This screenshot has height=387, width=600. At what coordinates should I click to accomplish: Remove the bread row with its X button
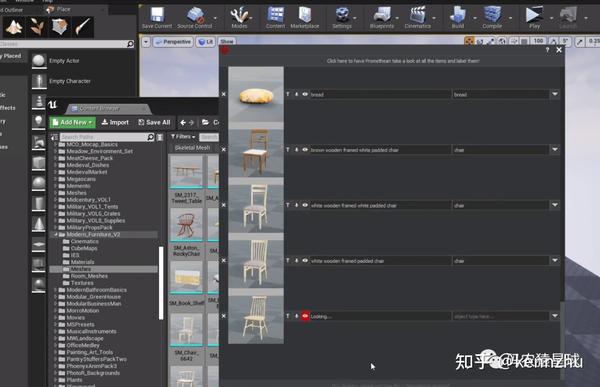click(224, 94)
